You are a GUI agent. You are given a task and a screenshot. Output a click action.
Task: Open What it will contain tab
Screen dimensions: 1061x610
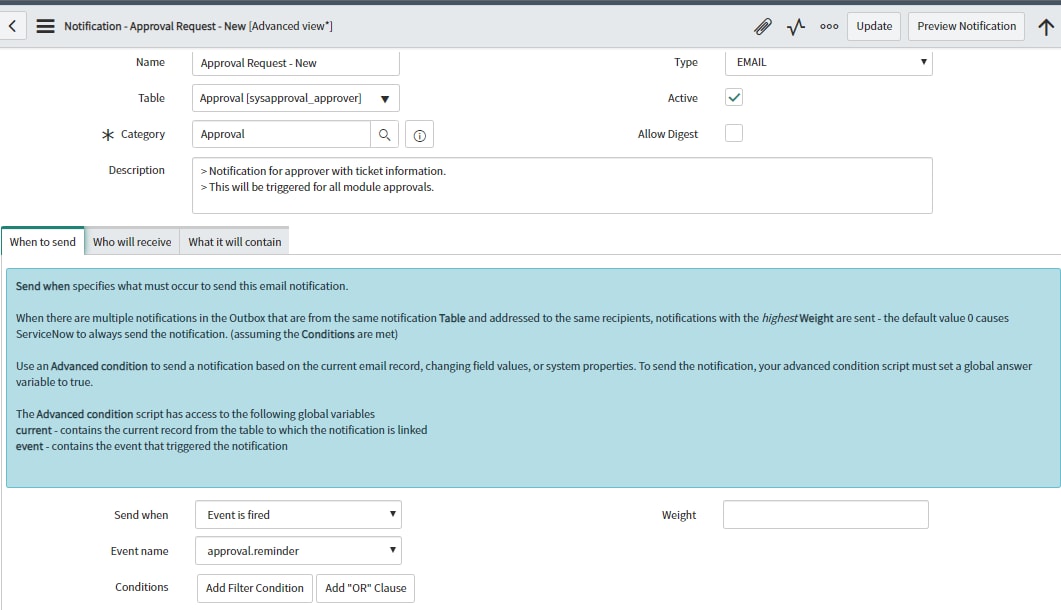coord(235,242)
